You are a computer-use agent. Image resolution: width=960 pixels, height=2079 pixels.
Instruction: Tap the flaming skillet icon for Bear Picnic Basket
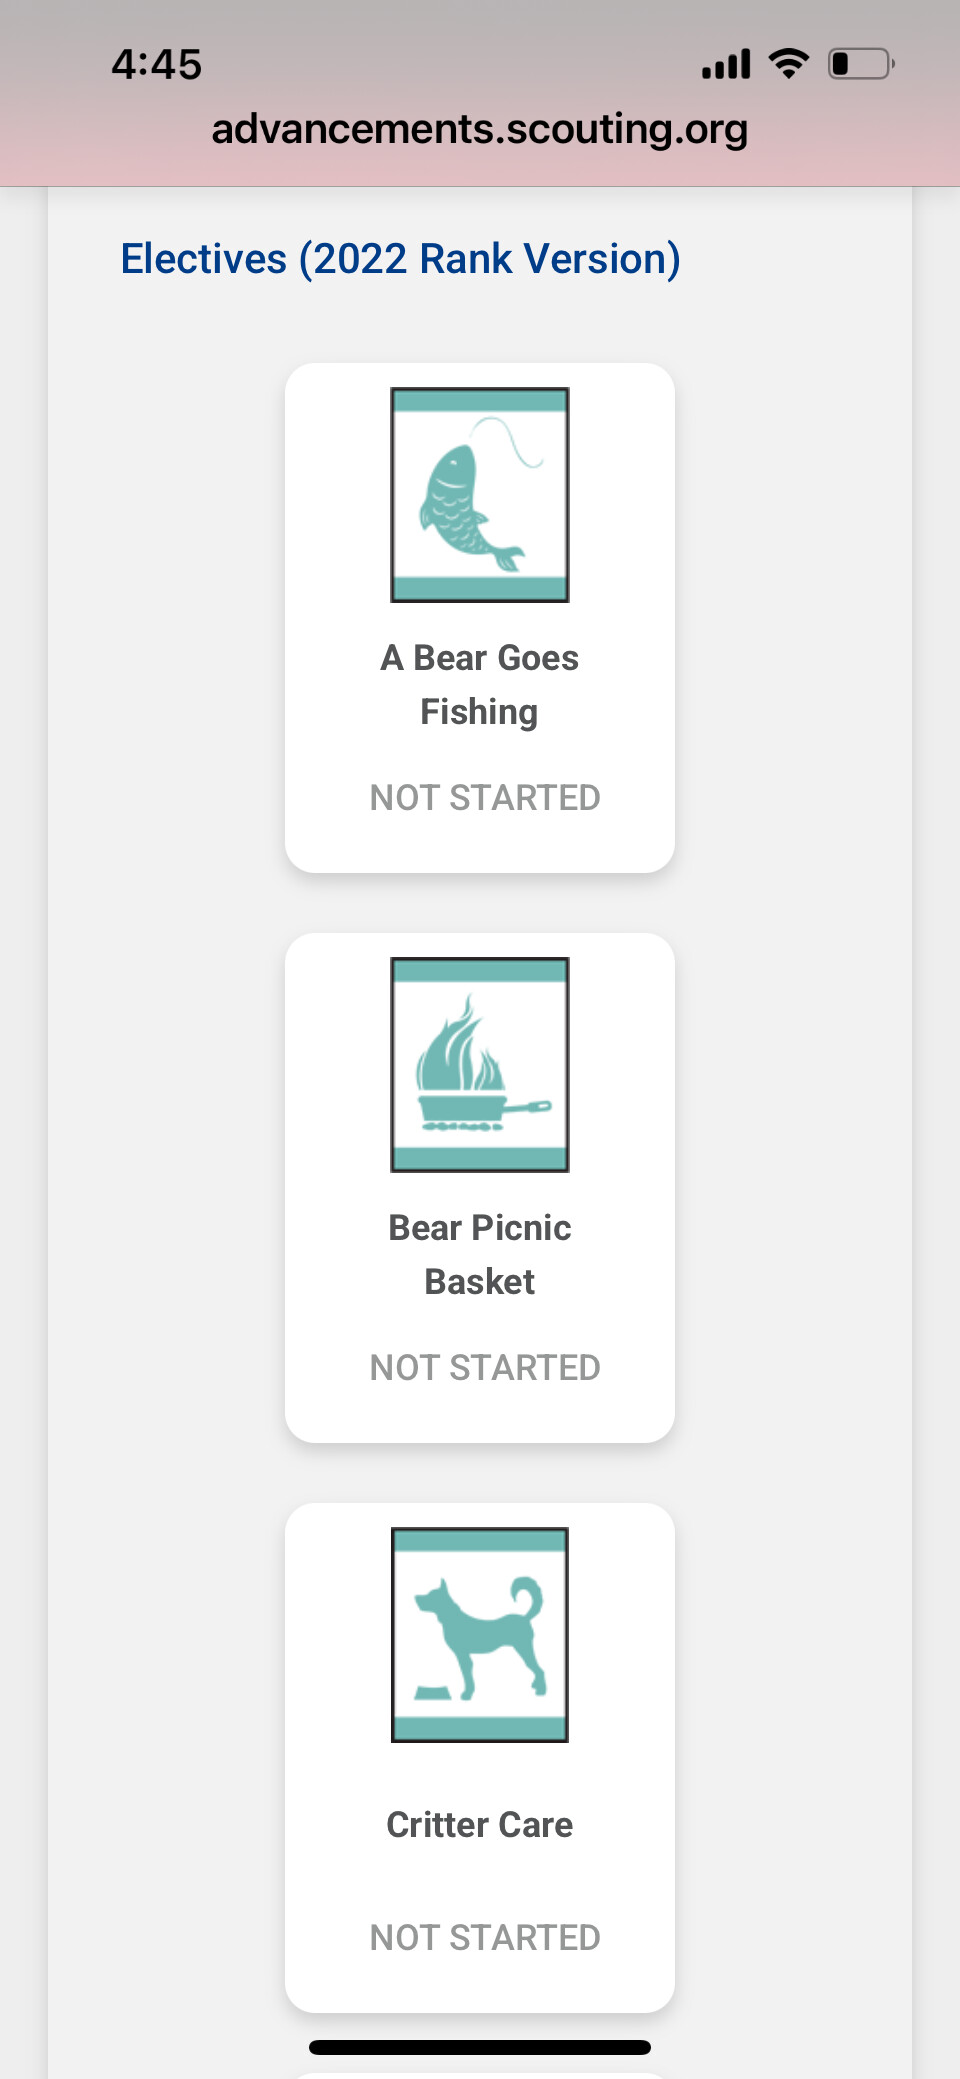pos(480,1065)
